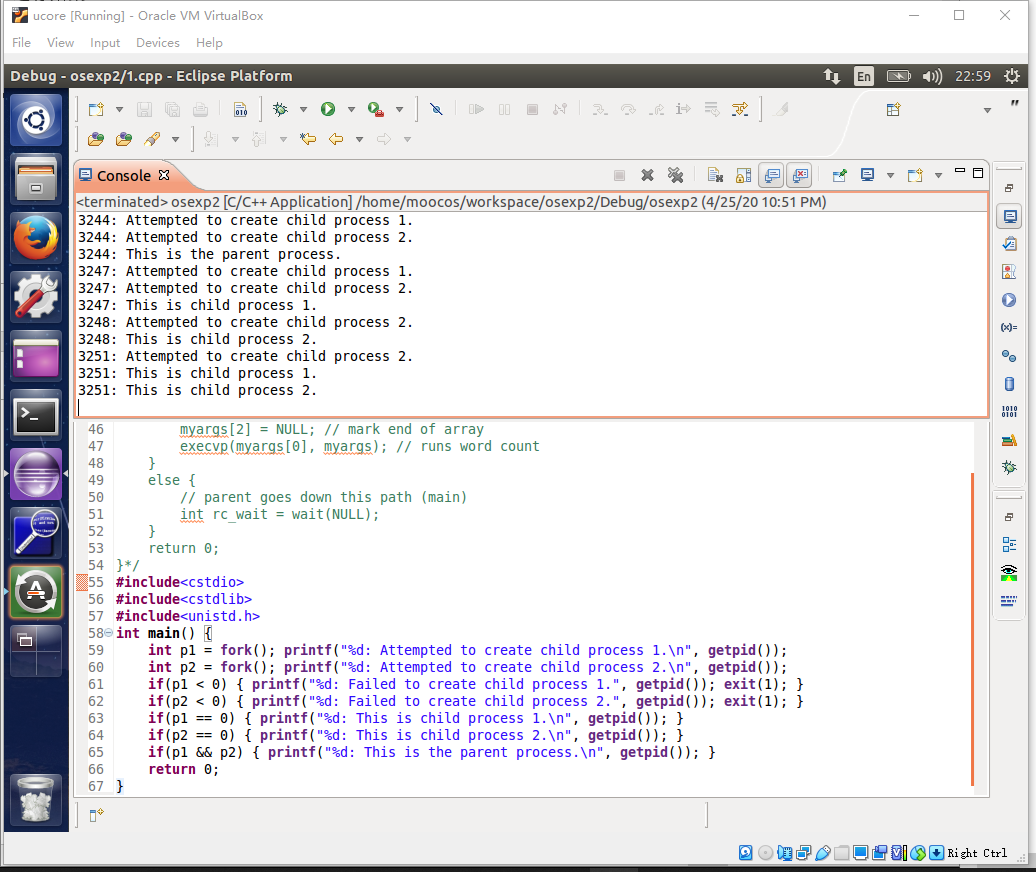Viewport: 1036px width, 872px height.
Task: Click the Search flashlight icon
Action: point(152,139)
